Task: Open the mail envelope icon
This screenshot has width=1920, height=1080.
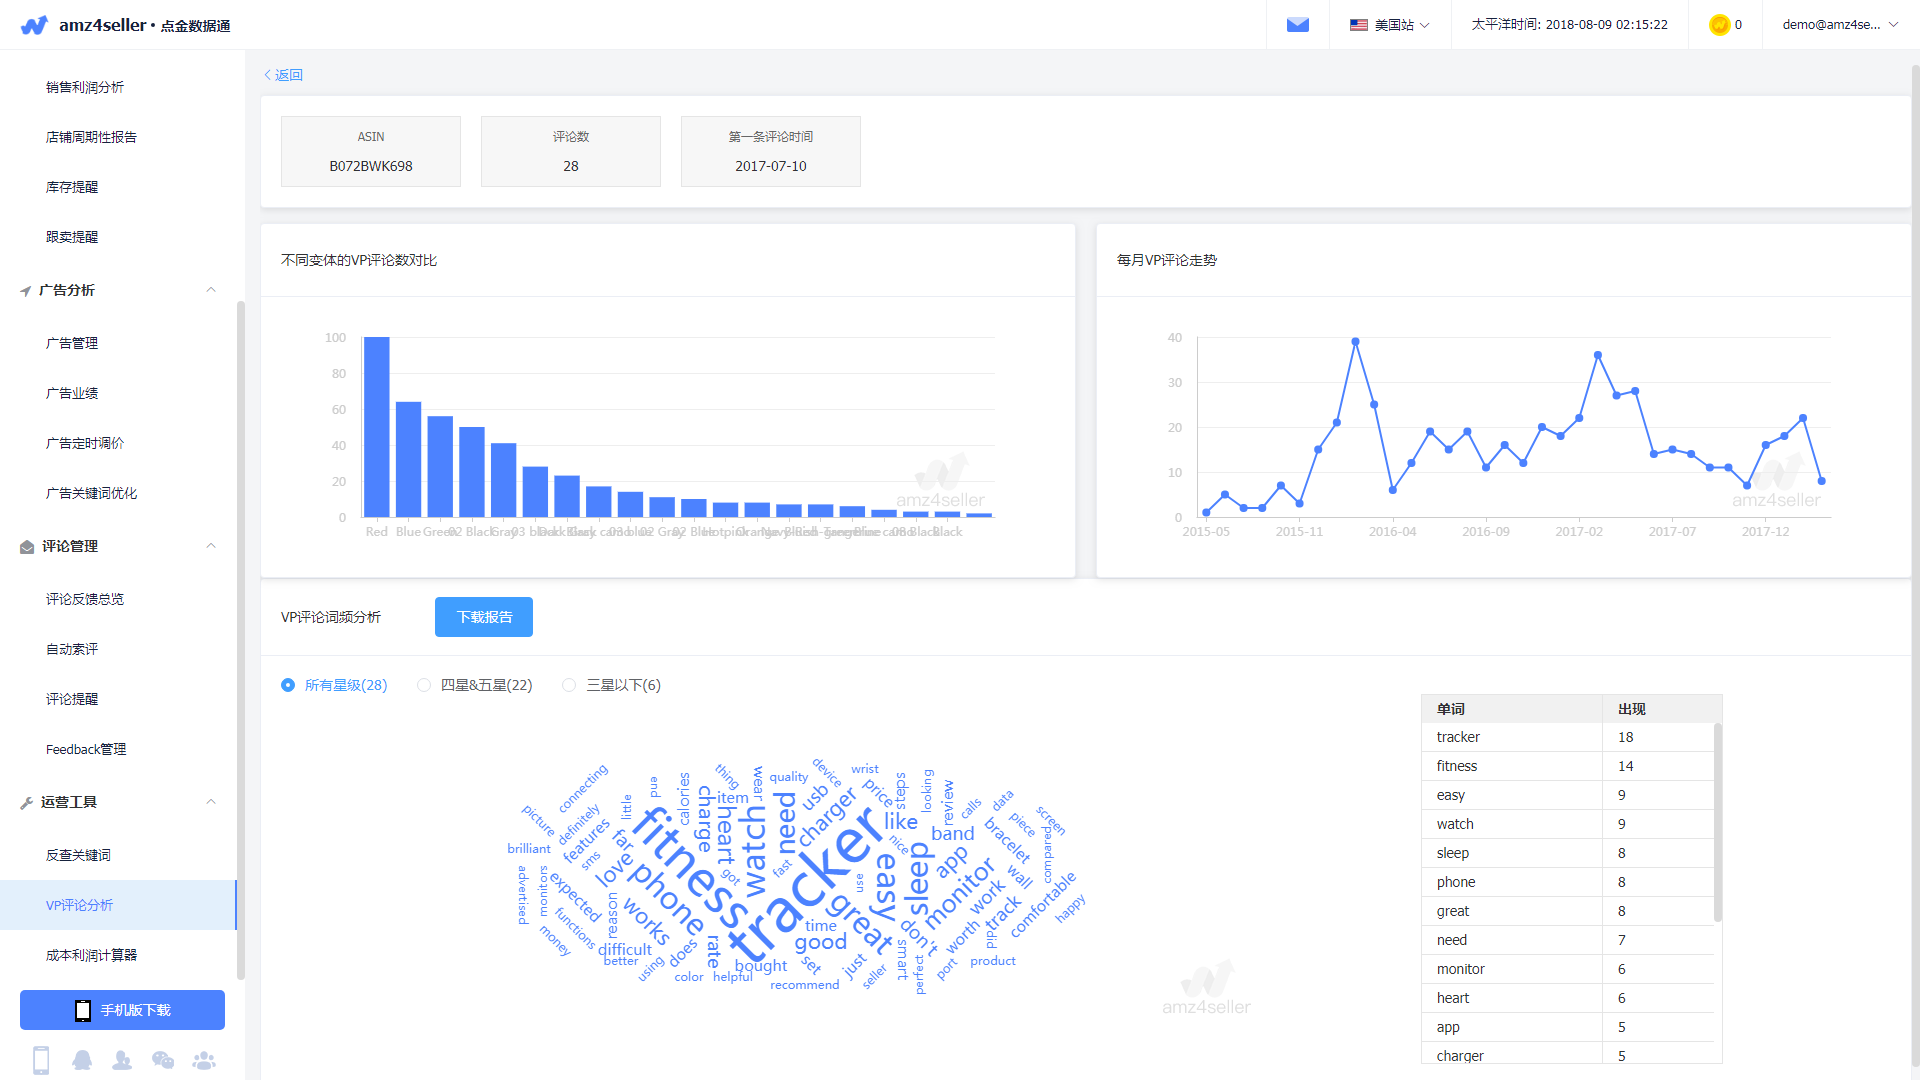Action: [x=1297, y=25]
